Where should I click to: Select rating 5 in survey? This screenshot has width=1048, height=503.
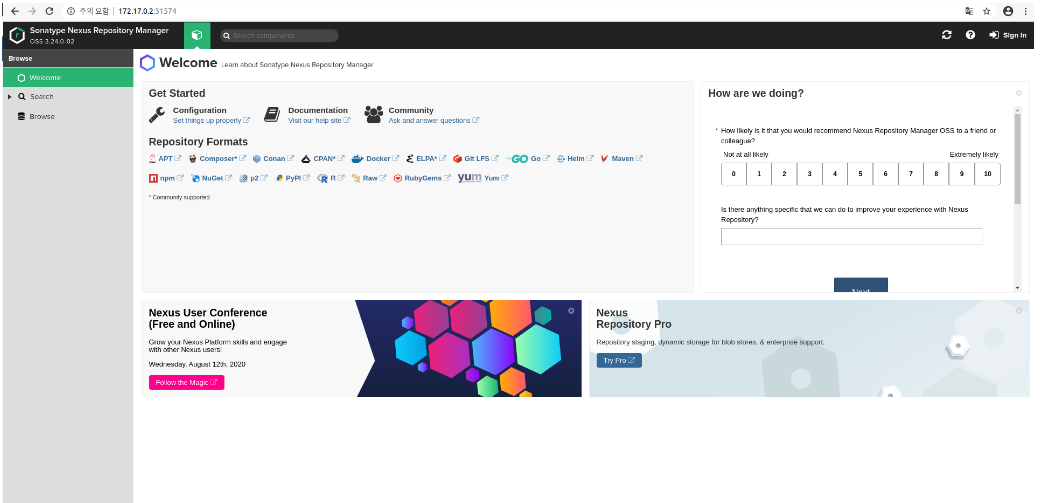click(x=860, y=174)
